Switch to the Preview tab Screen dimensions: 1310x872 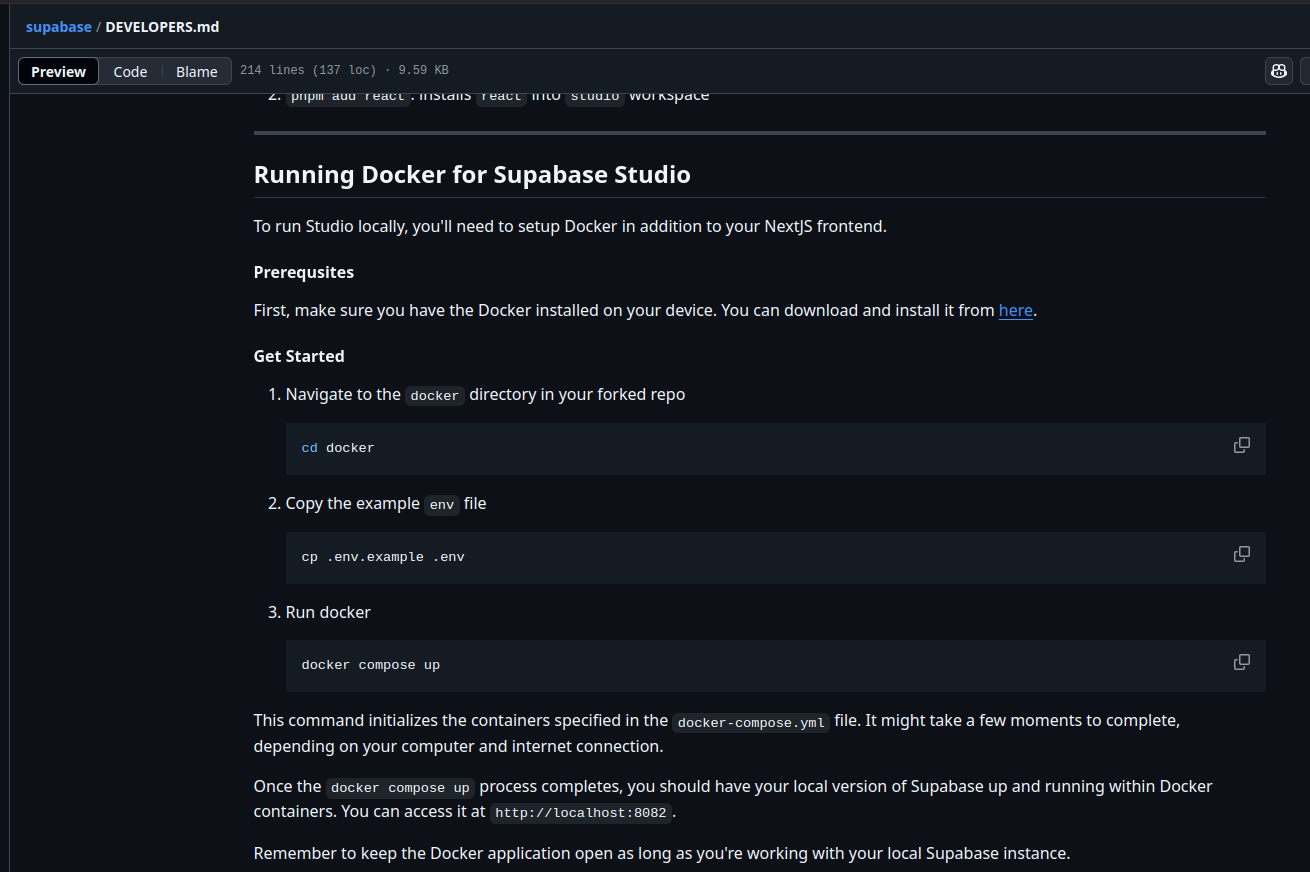(x=59, y=71)
